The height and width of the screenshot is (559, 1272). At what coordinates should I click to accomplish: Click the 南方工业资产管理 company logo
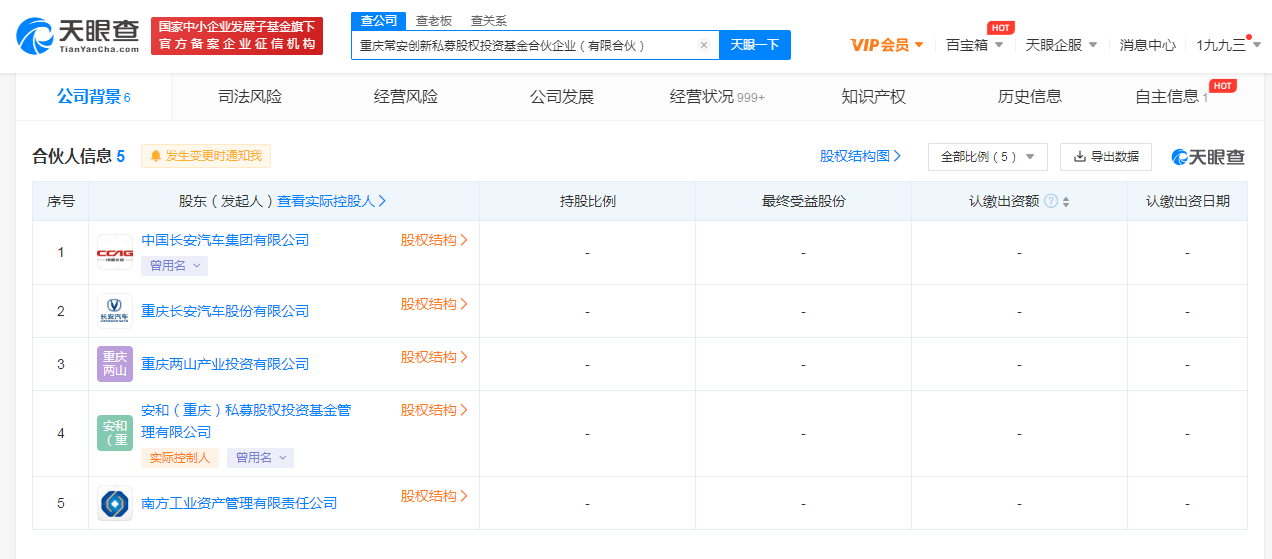pyautogui.click(x=114, y=503)
